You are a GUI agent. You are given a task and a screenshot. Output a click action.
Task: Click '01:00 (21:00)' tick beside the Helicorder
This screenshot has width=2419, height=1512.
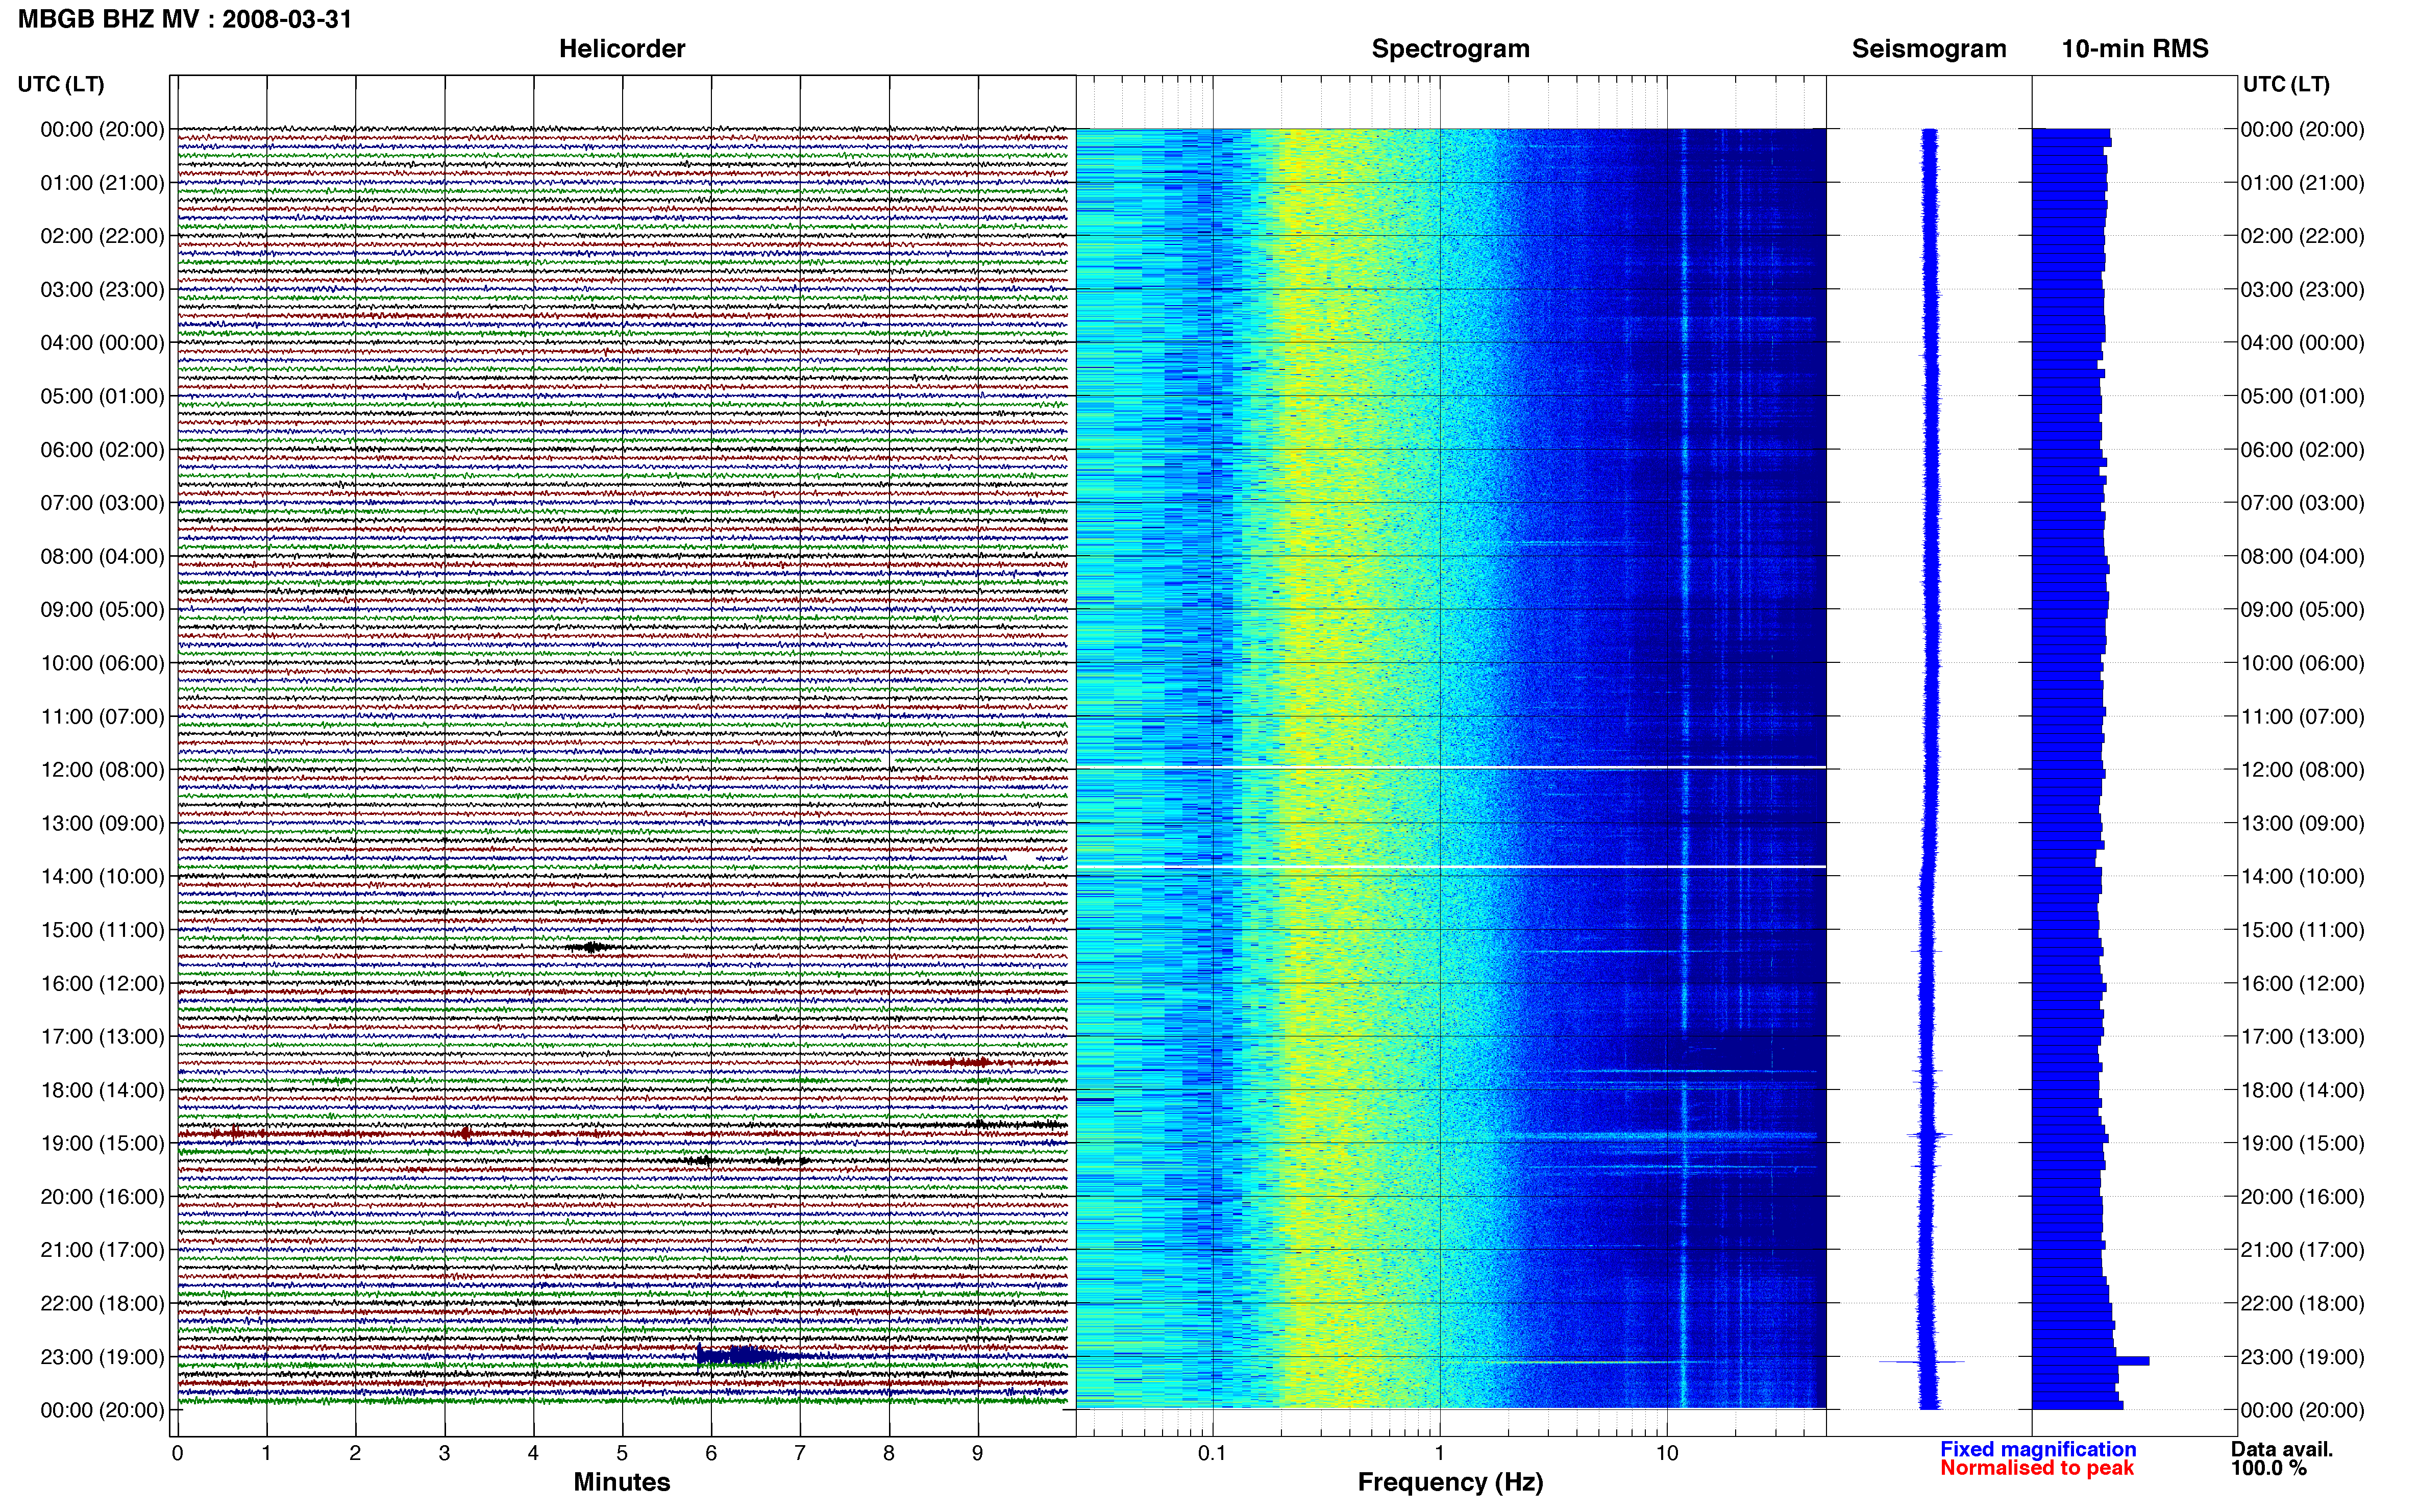click(102, 183)
